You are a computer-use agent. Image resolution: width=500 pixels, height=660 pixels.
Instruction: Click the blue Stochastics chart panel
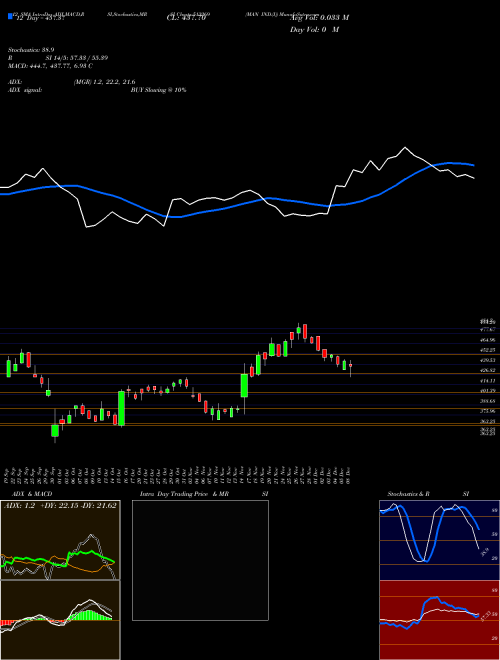pos(439,540)
